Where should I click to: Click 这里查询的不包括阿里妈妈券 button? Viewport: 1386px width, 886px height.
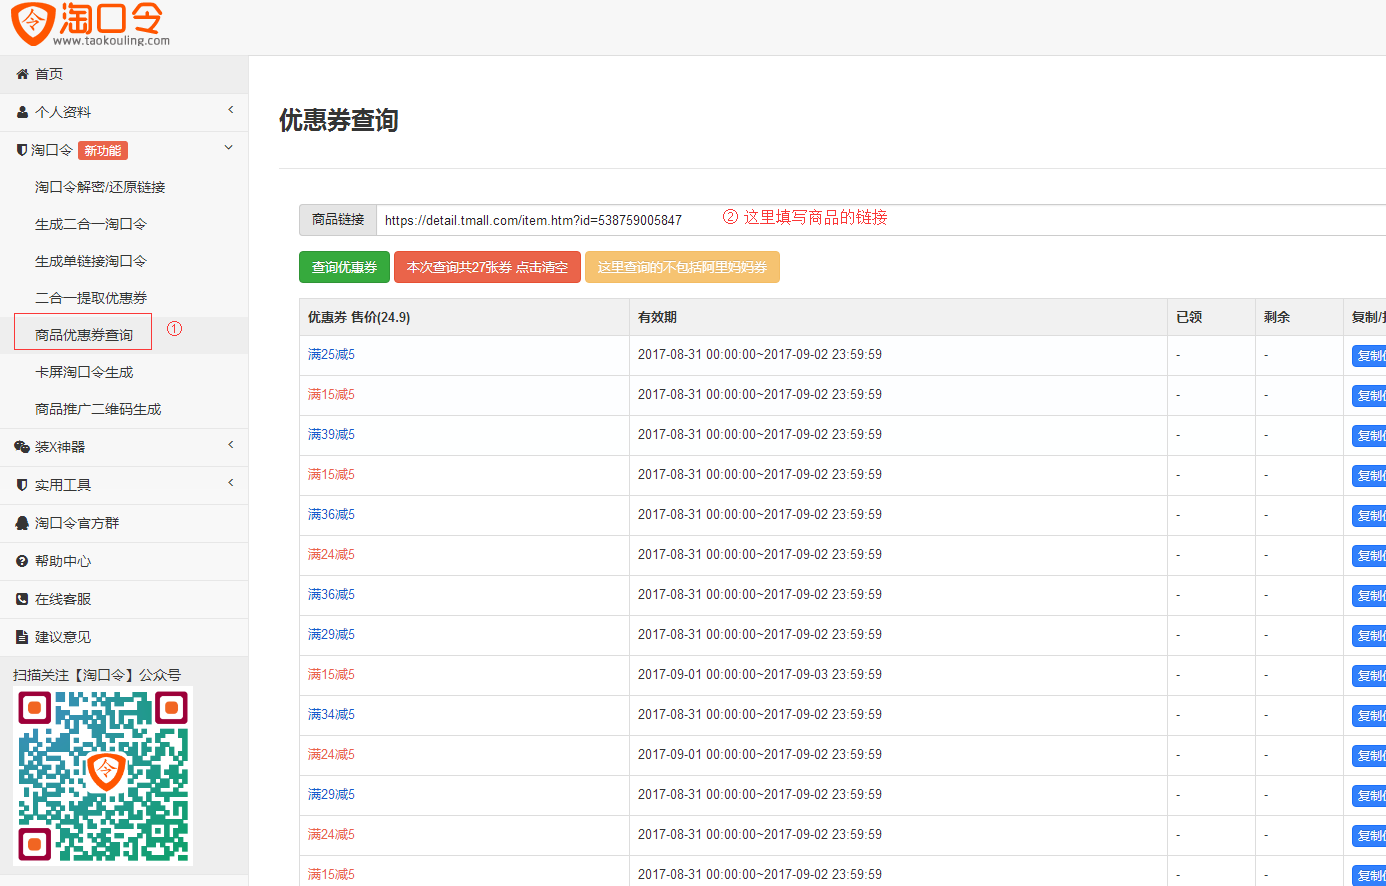[682, 267]
